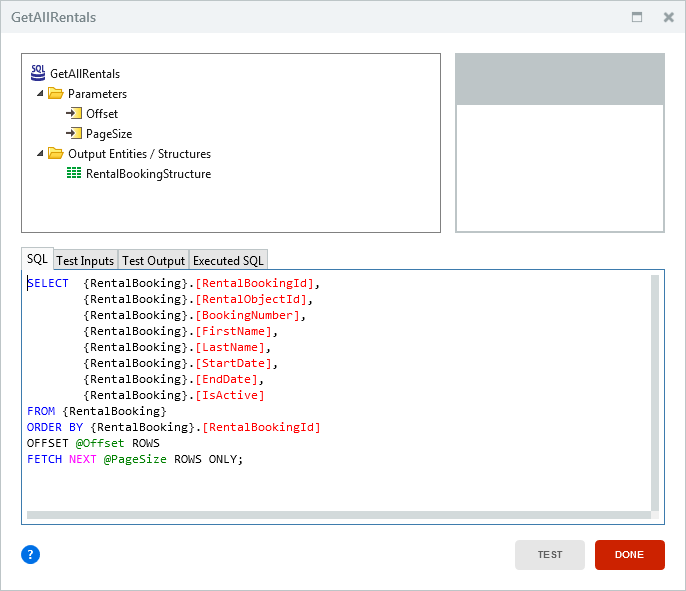
Task: Switch to the Test Inputs tab
Action: tap(85, 260)
